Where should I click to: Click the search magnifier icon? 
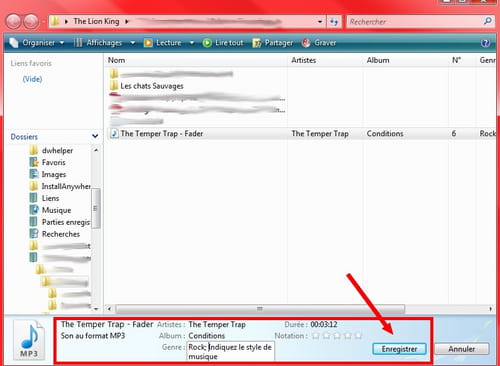pos(487,21)
